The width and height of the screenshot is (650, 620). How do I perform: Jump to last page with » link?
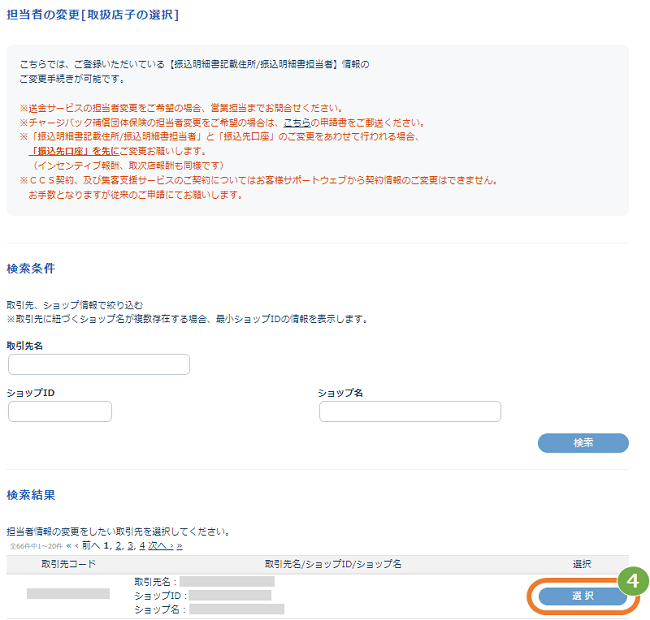click(179, 546)
